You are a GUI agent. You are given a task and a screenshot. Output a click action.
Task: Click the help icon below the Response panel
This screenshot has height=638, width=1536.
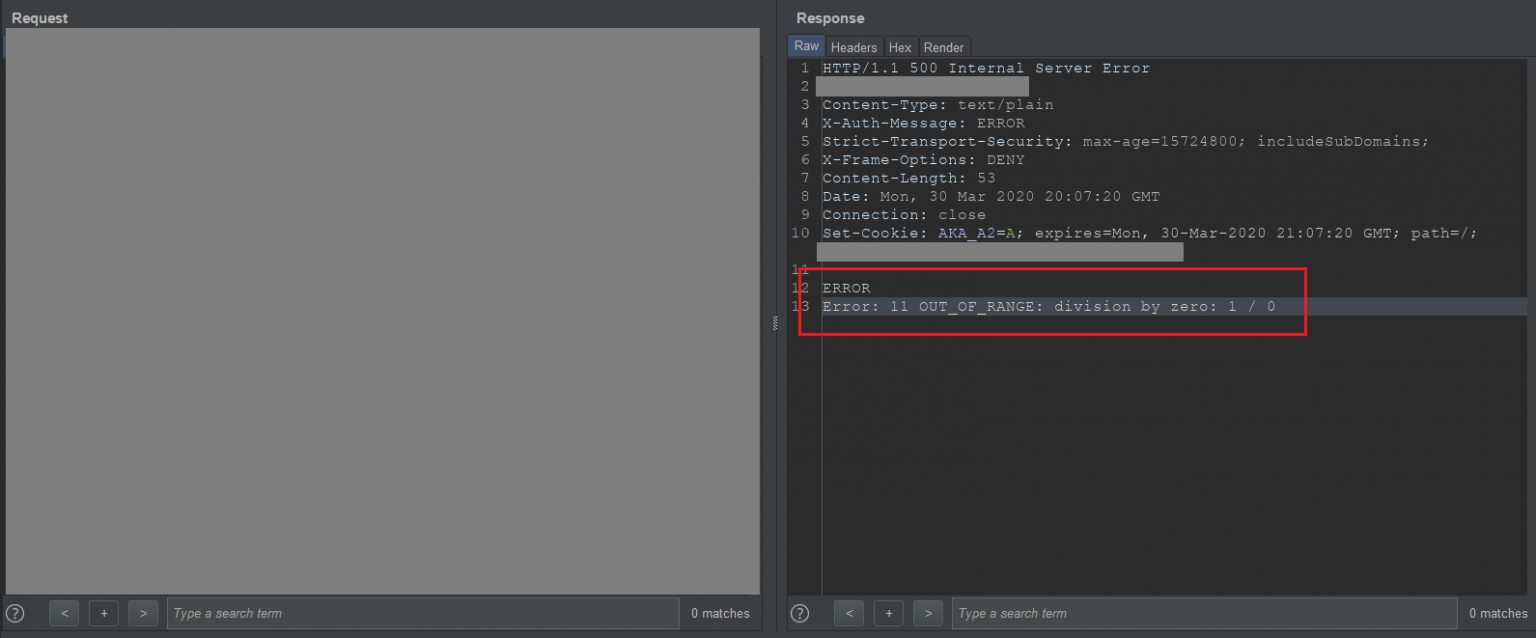(x=799, y=613)
